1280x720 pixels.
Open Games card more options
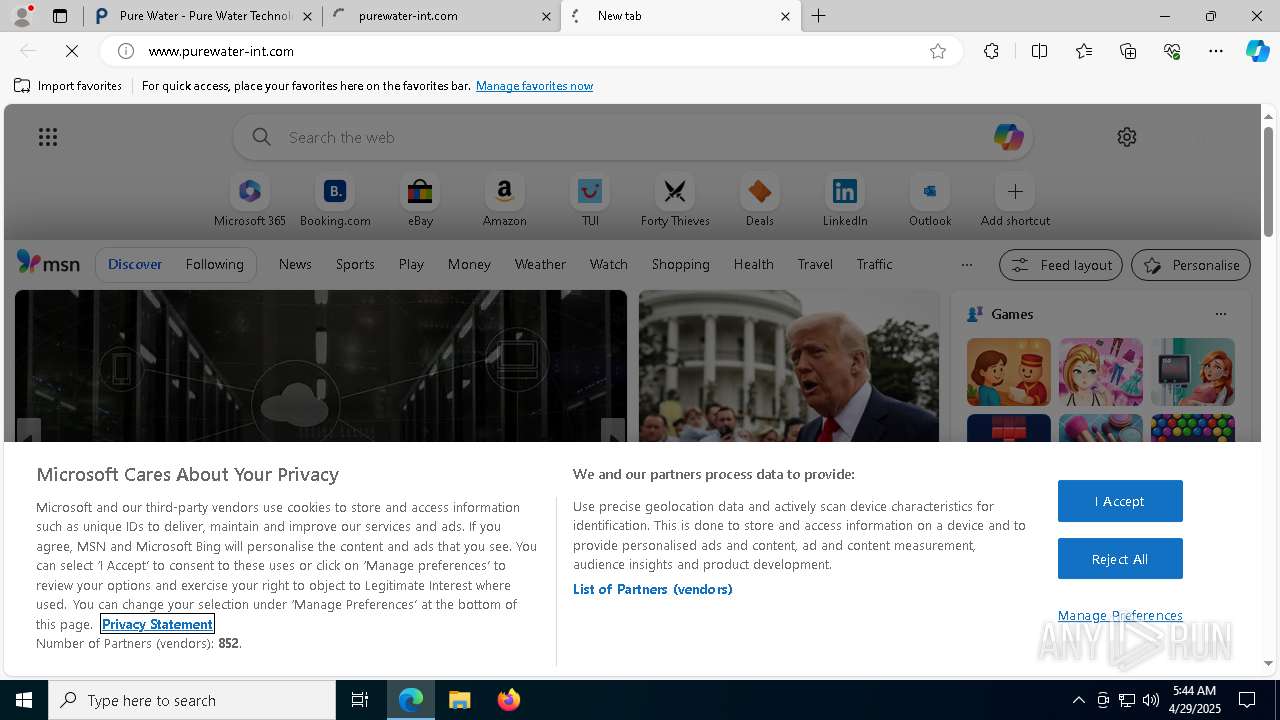(x=1220, y=314)
